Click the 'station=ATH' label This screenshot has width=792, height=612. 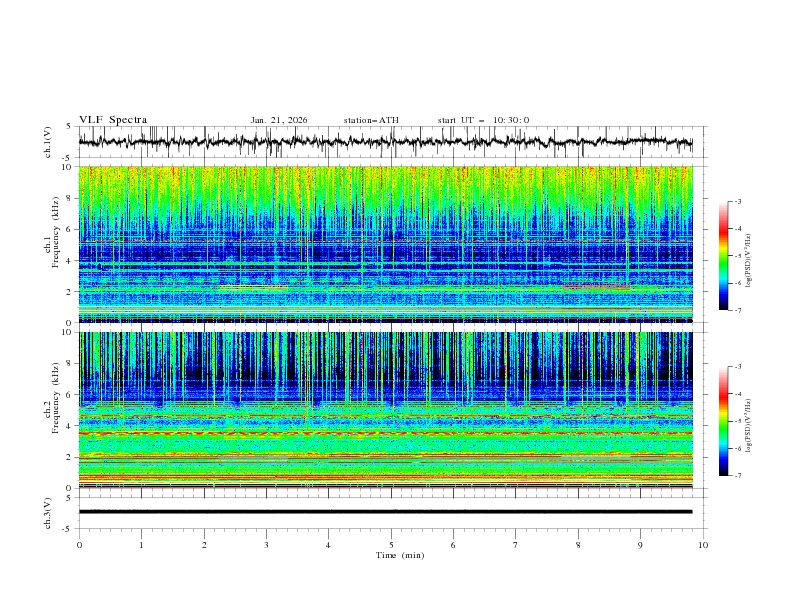click(x=371, y=120)
